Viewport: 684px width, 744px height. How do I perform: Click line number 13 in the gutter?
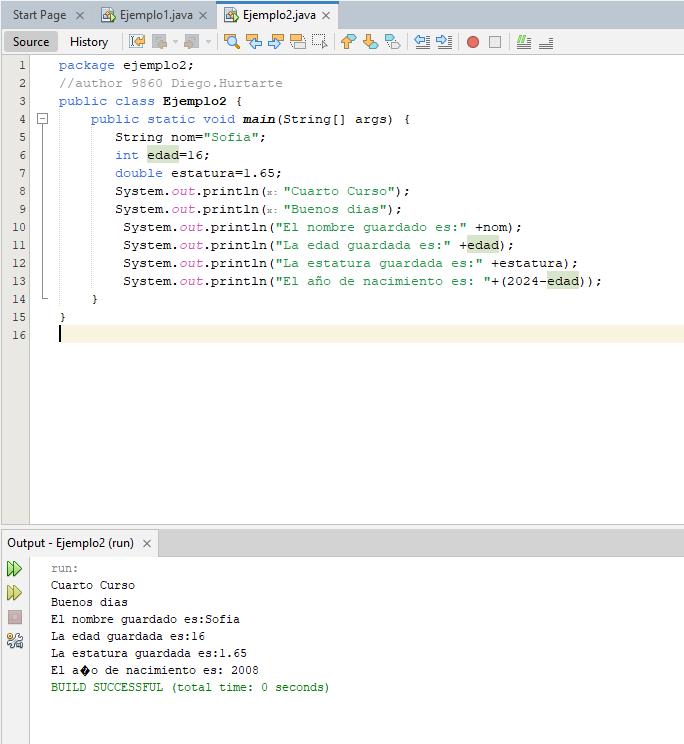click(x=19, y=281)
